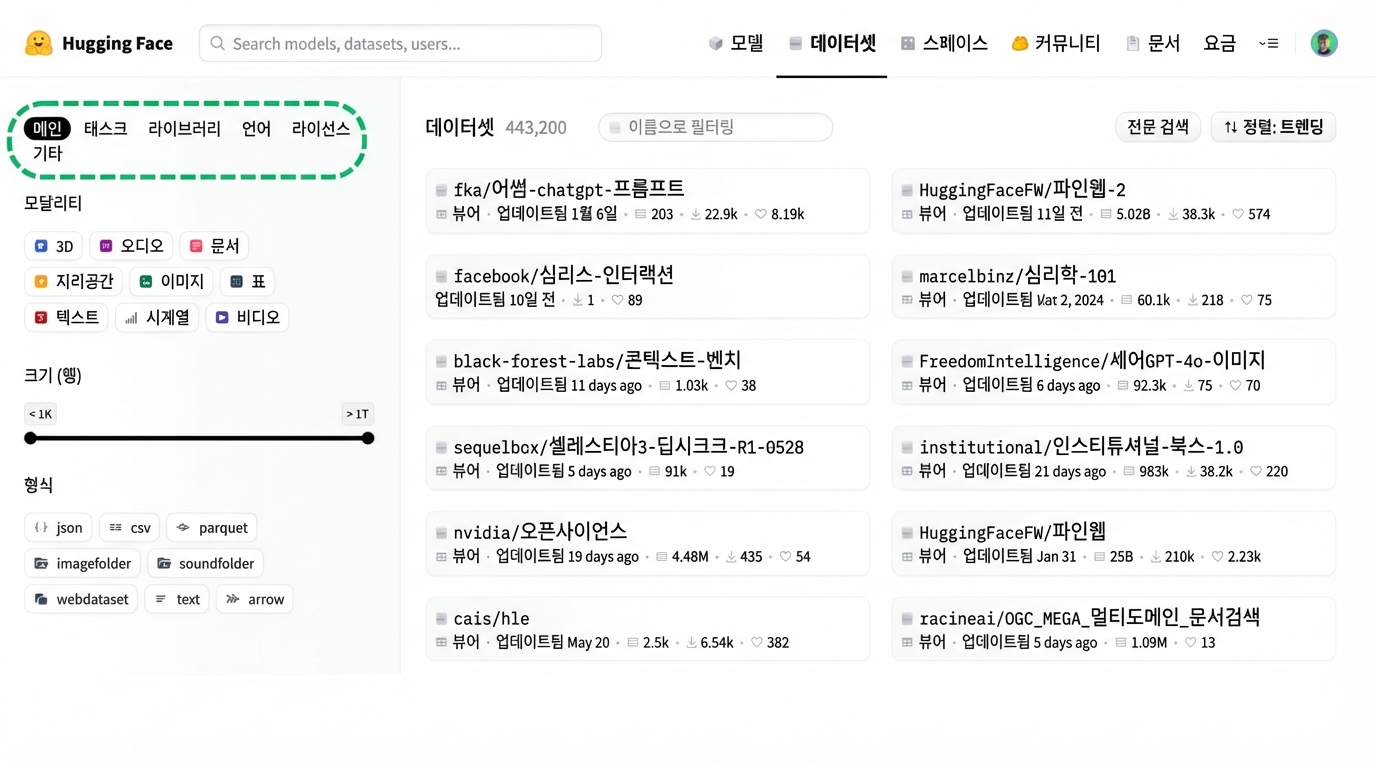Open the black-forest-labs/콘텍스트-벤치 dataset
This screenshot has height=768, width=1376.
(648, 372)
